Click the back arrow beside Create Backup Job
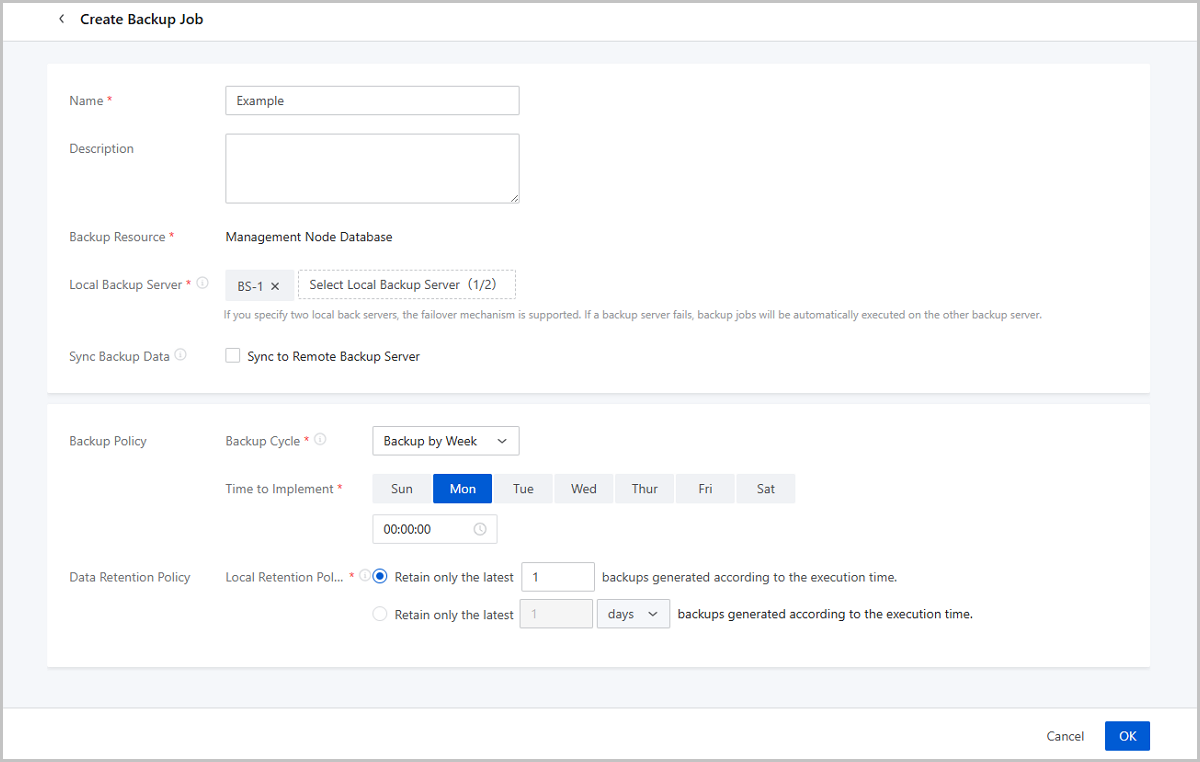The width and height of the screenshot is (1200, 762). coord(61,19)
